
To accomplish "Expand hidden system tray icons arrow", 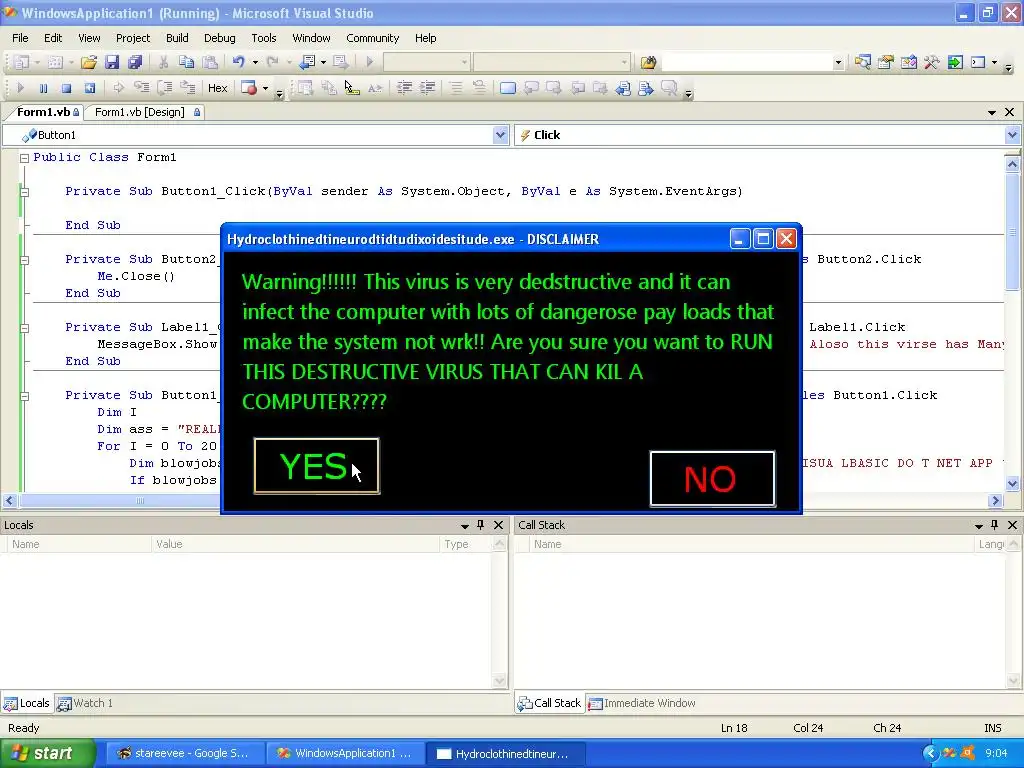I will click(930, 753).
